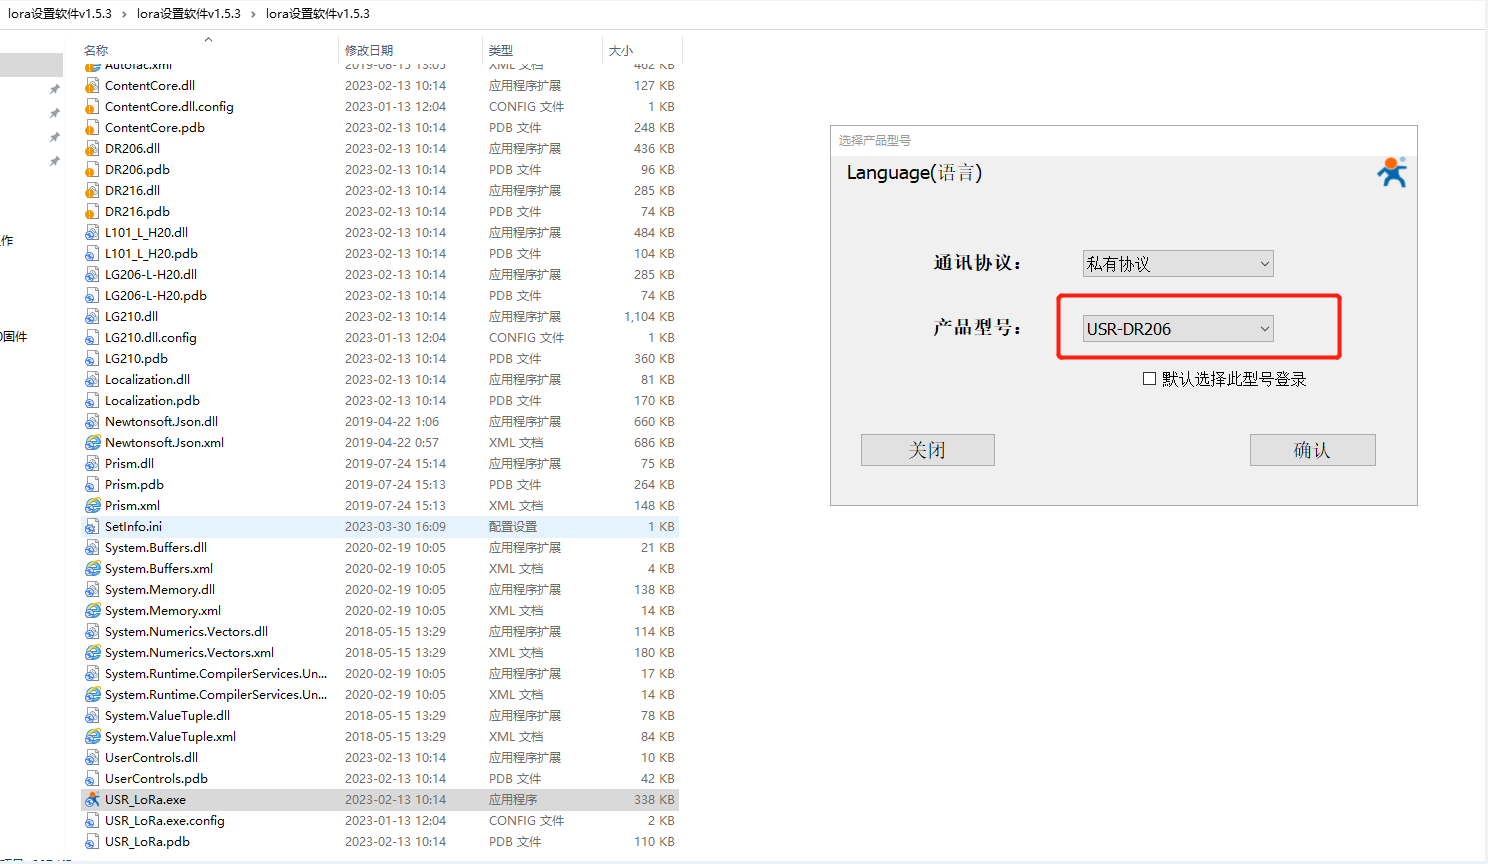Select the System.Memory.xml file row
1488x864 pixels.
coord(162,611)
